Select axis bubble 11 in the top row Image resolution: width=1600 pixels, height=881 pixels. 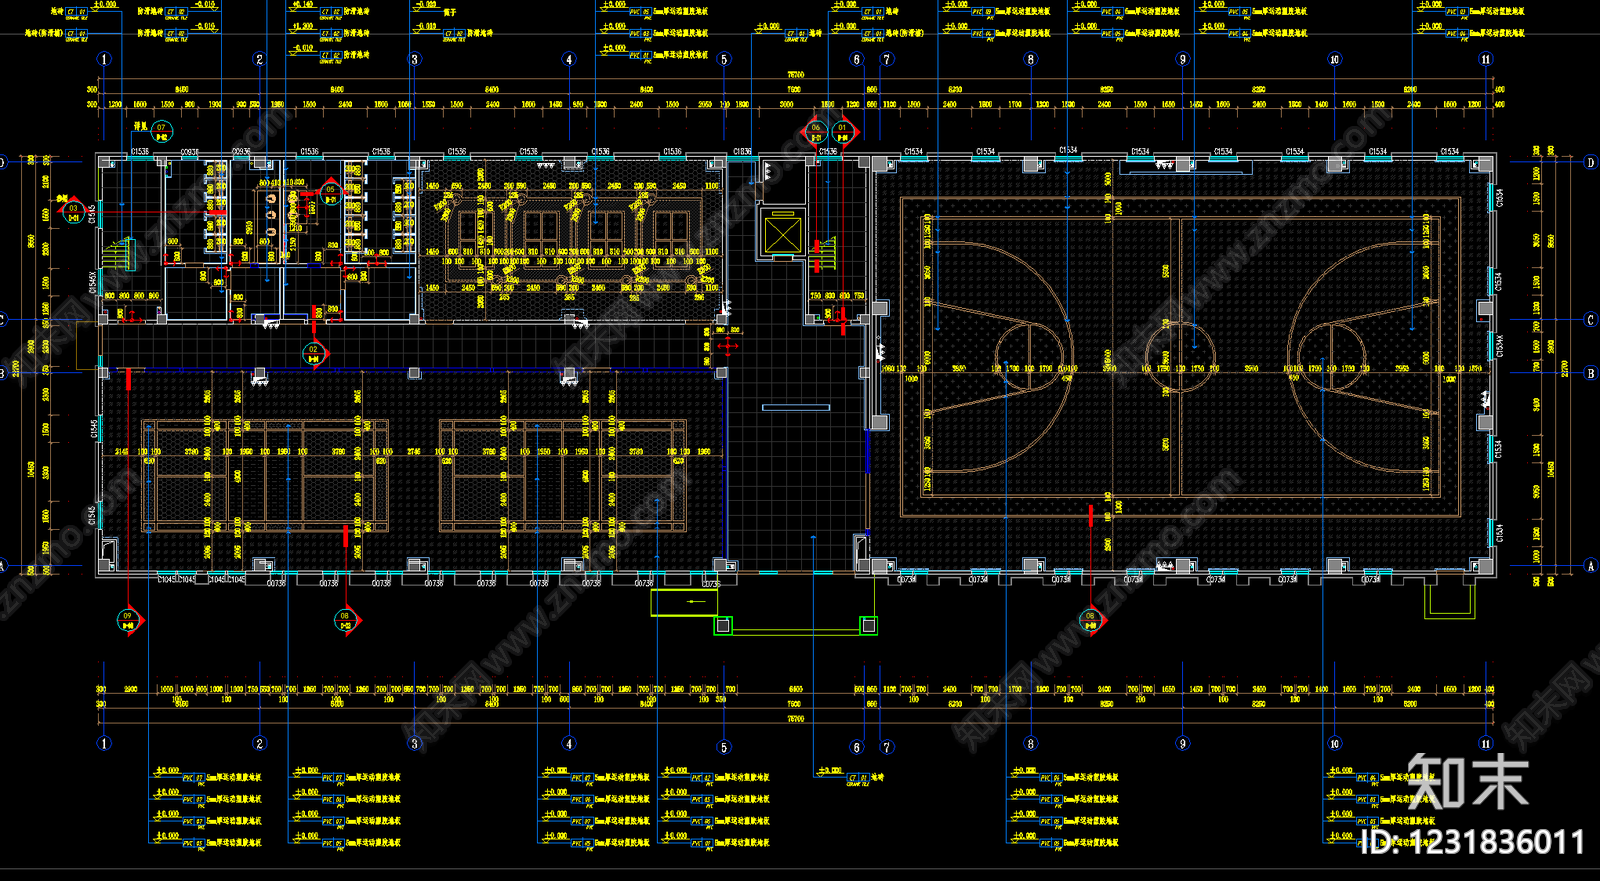pos(1486,59)
